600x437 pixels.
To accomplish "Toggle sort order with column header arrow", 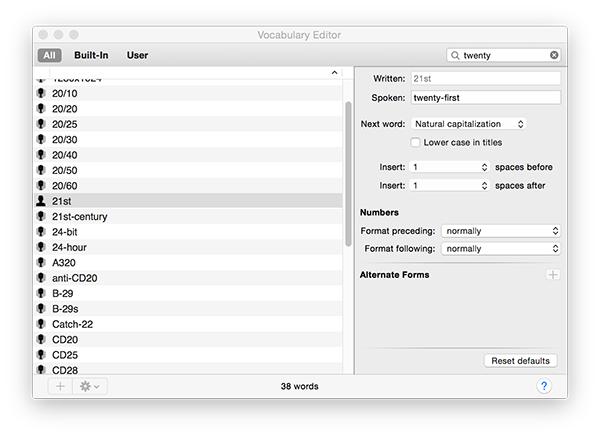I will tap(334, 72).
